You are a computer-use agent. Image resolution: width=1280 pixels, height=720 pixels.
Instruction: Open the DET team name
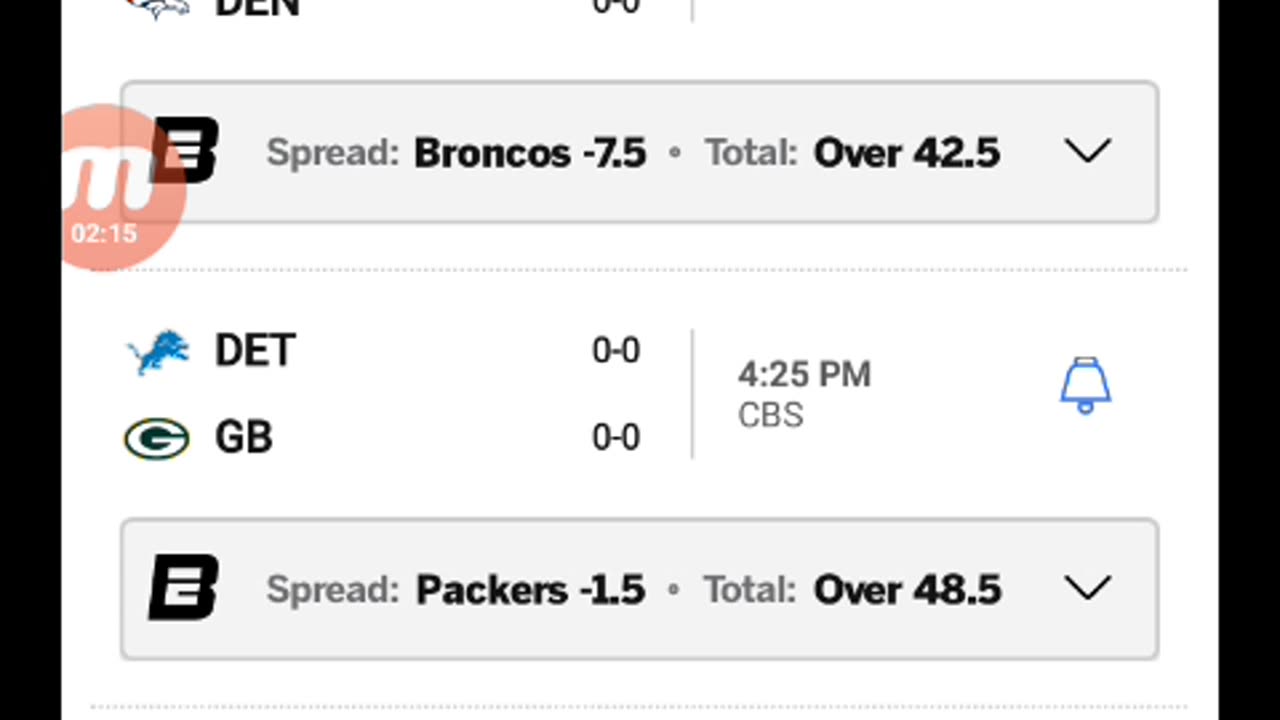tap(255, 351)
